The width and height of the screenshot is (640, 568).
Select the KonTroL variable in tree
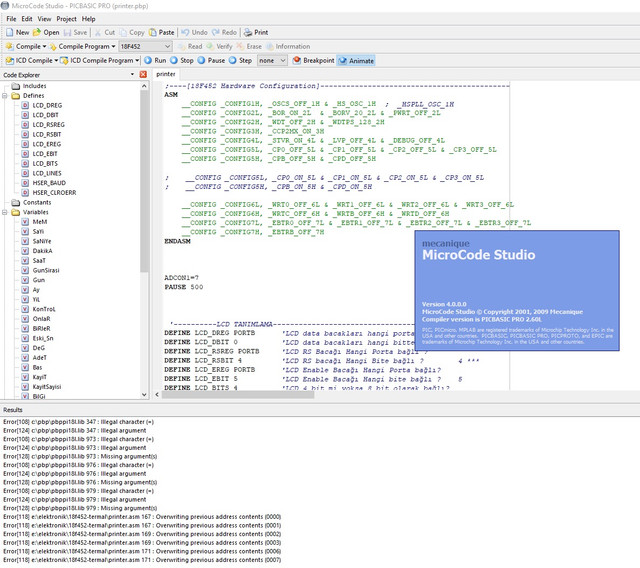(44, 309)
